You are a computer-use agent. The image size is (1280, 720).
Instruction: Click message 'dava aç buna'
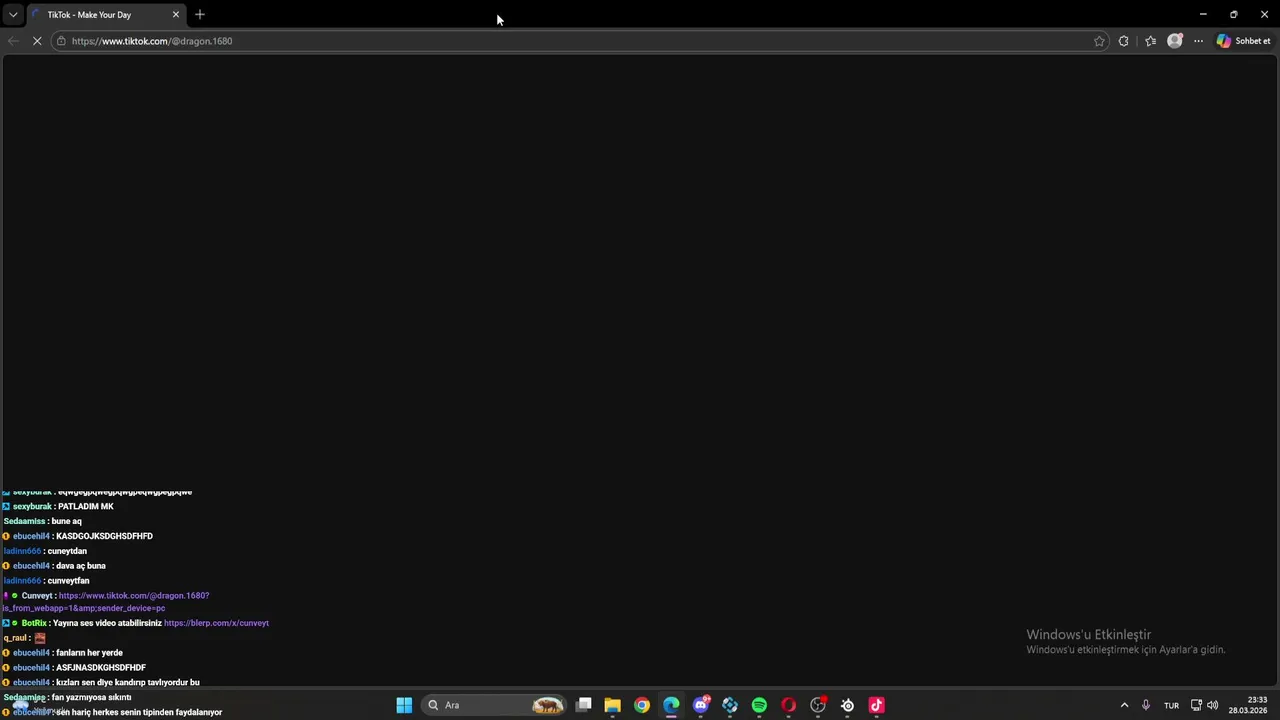[81, 566]
